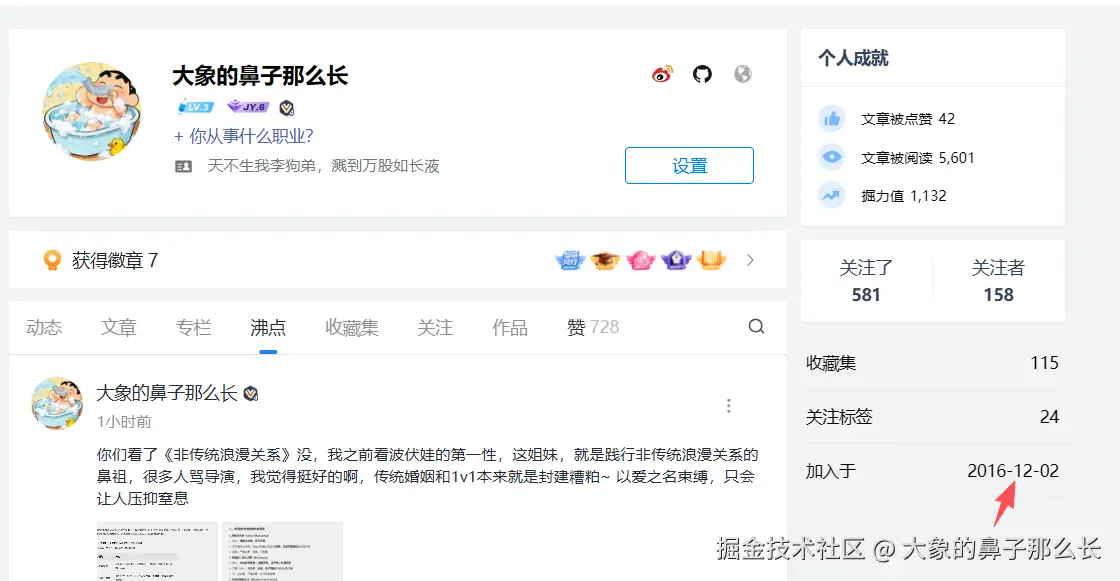The height and width of the screenshot is (581, 1120).
Task: Switch to the 文章 tab
Action: (118, 326)
